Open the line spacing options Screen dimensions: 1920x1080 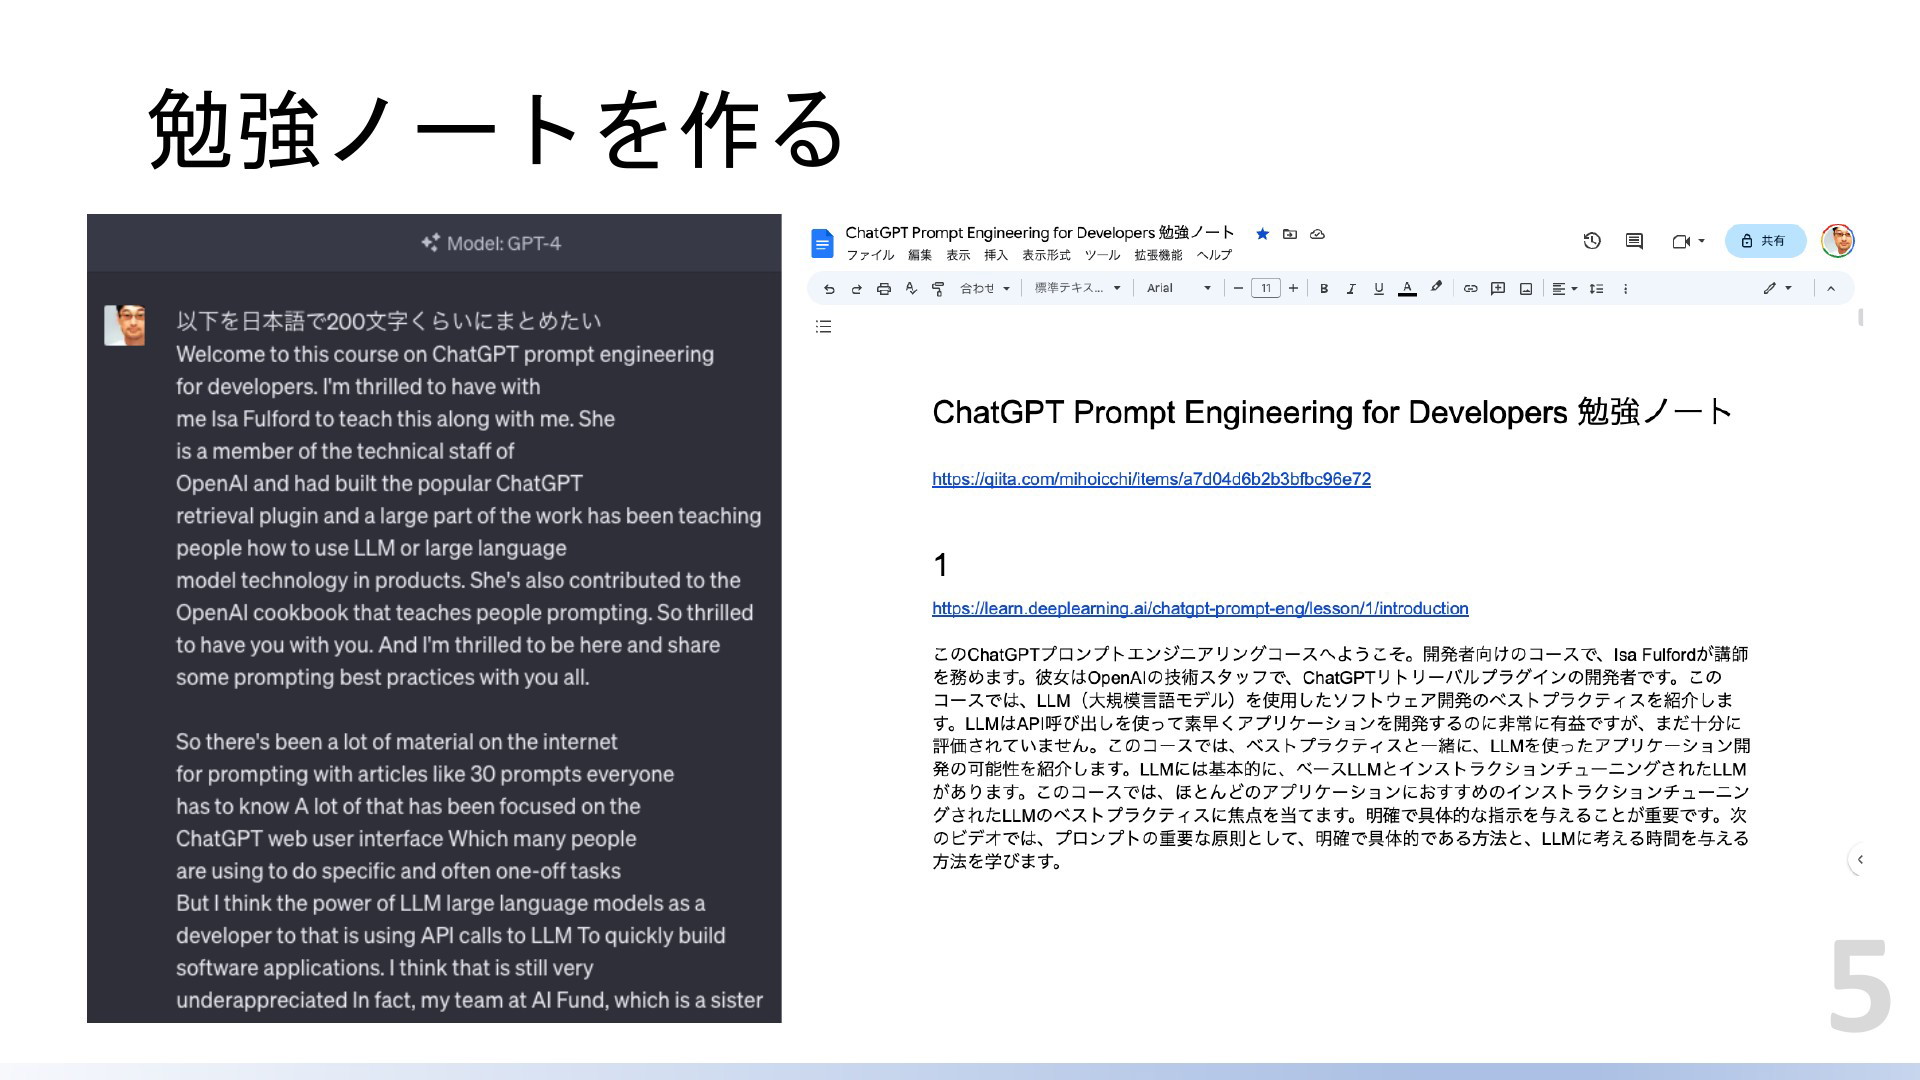[1597, 289]
